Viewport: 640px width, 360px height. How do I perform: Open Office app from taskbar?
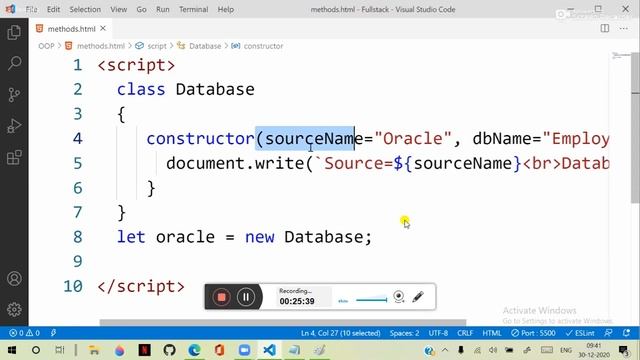click(219, 350)
